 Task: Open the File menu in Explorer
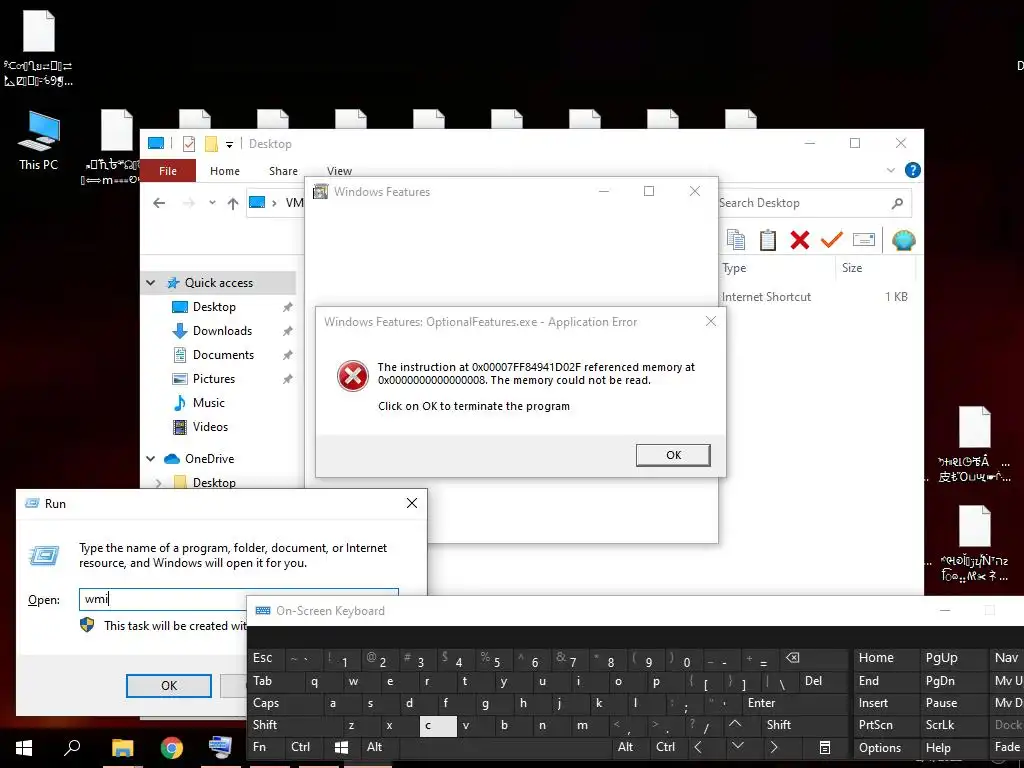(x=168, y=171)
